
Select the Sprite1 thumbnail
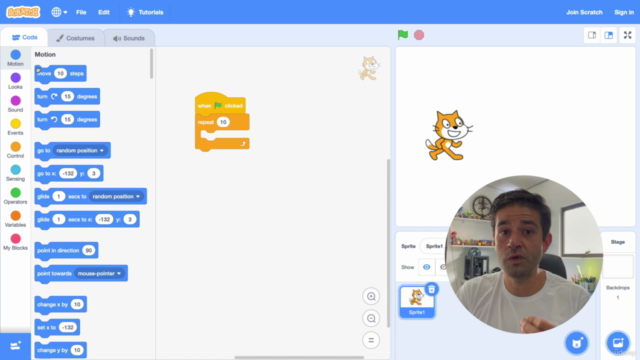pos(417,302)
